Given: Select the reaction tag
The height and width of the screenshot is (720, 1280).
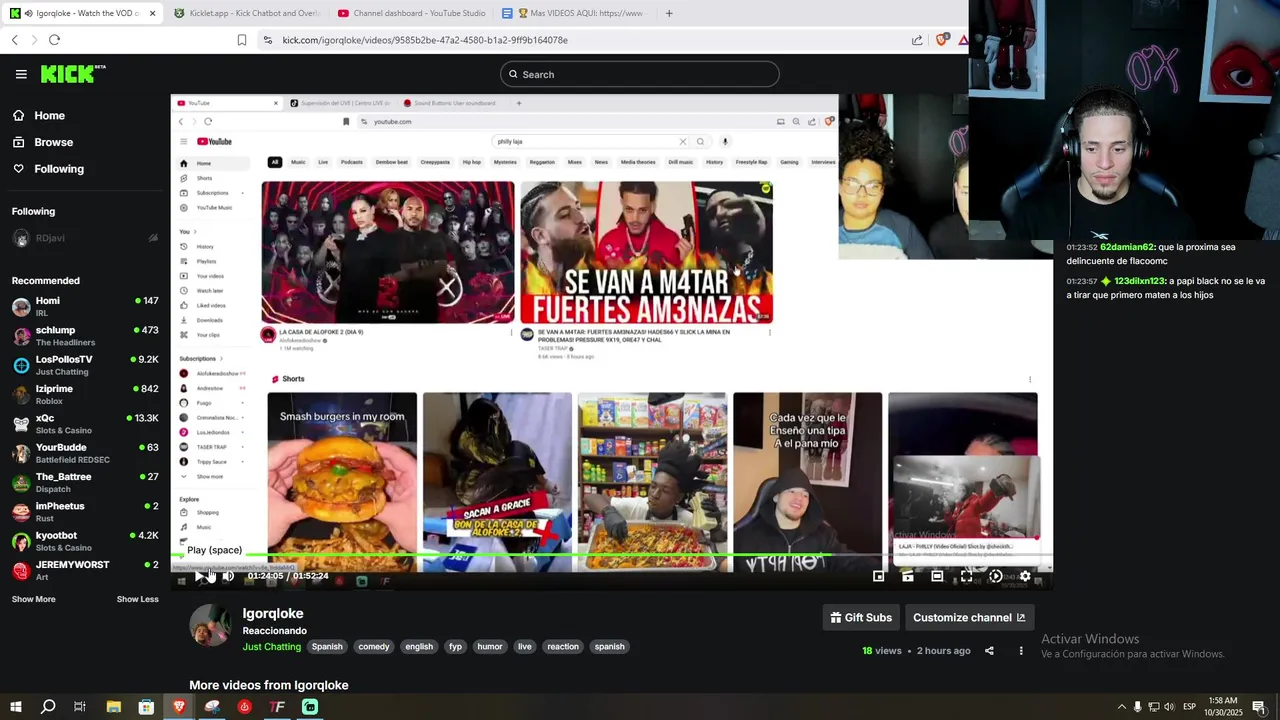Looking at the screenshot, I should tap(563, 647).
